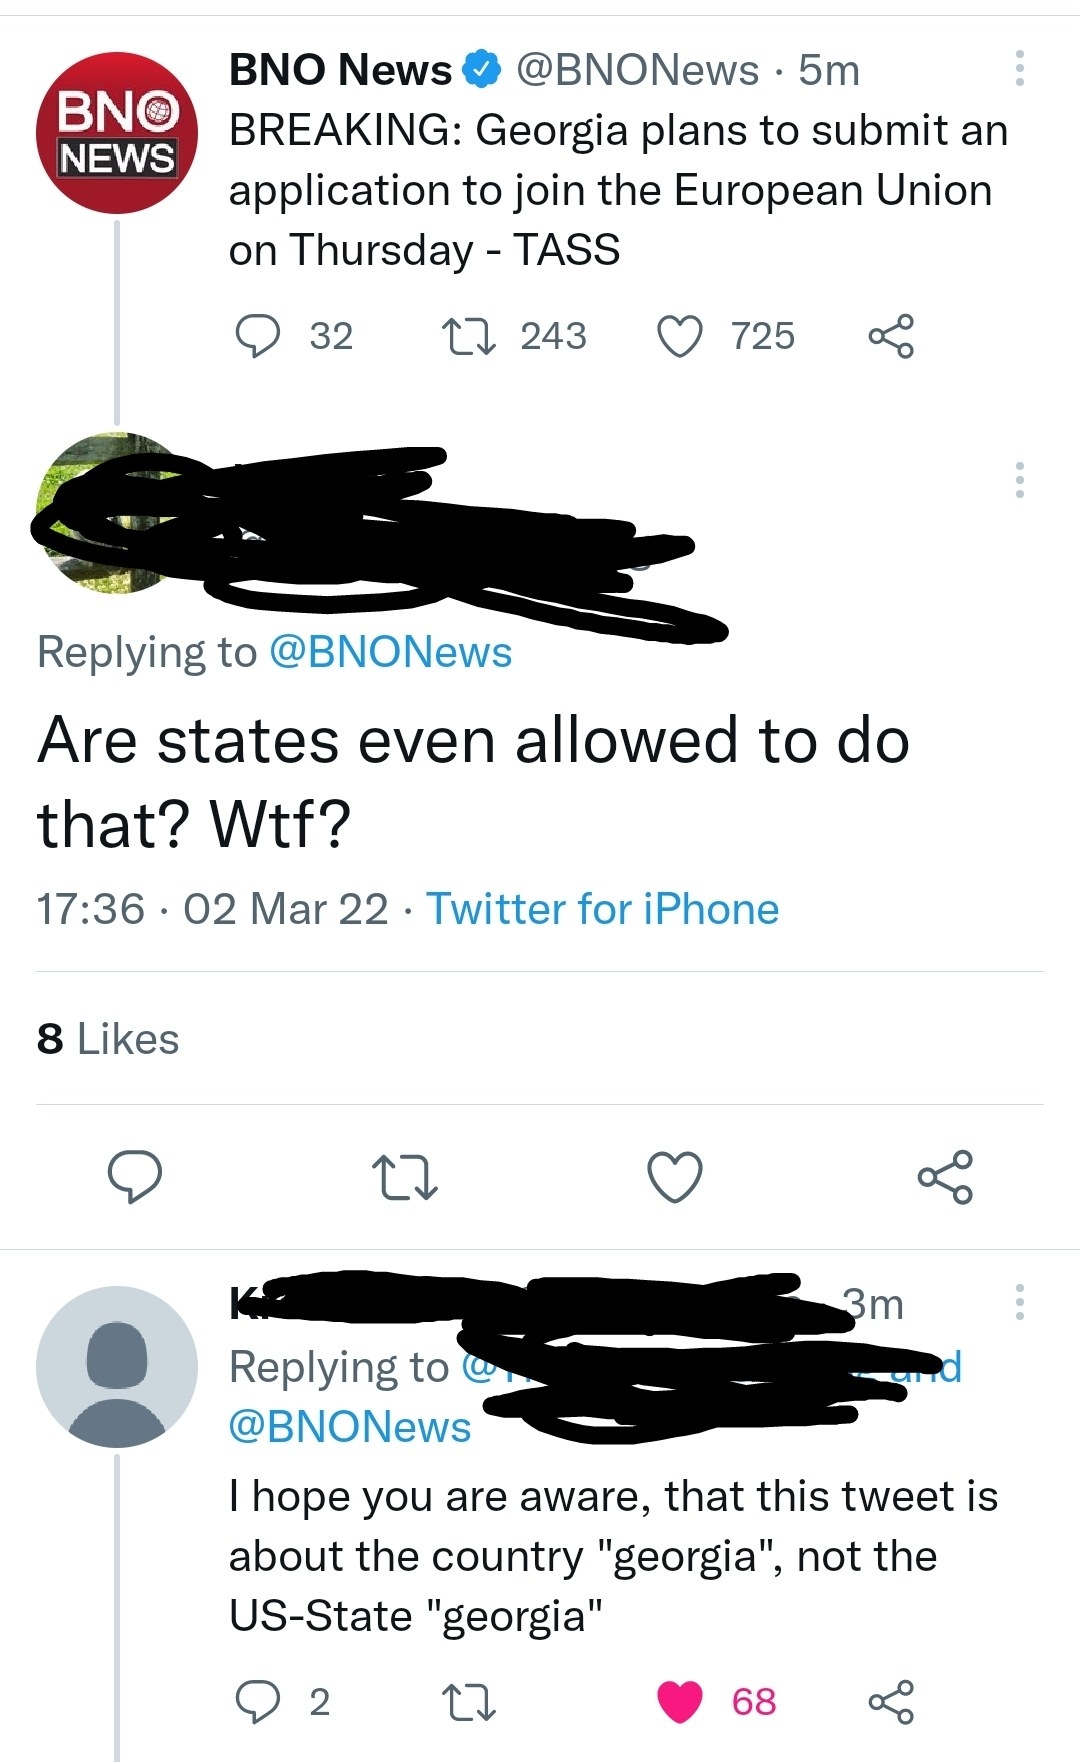Viewport: 1080px width, 1762px height.
Task: Reply to the BNO News tweet
Action: pos(259,336)
